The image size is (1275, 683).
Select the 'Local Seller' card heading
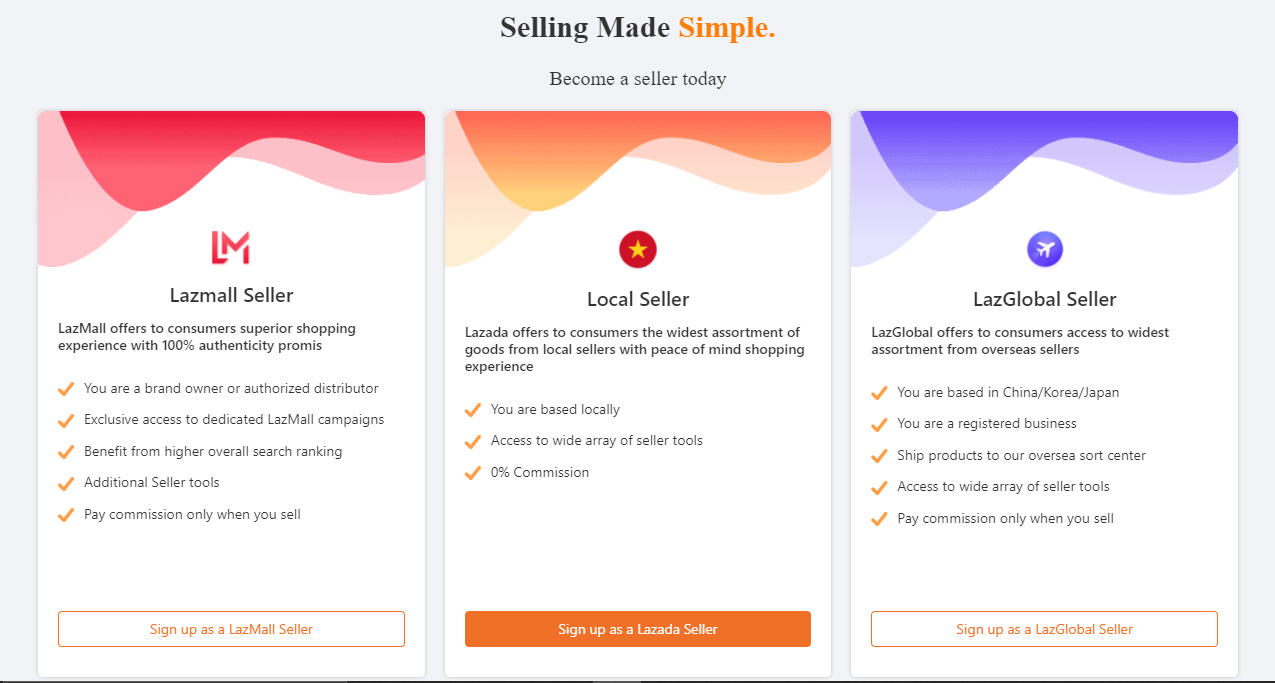coord(637,298)
